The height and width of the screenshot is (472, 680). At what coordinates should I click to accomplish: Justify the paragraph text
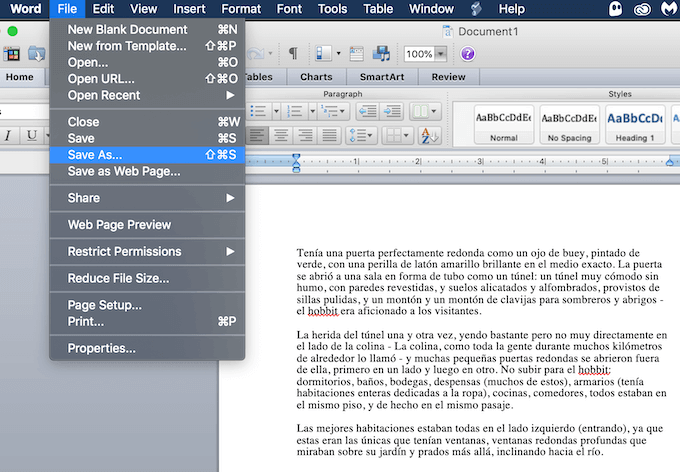(x=327, y=135)
